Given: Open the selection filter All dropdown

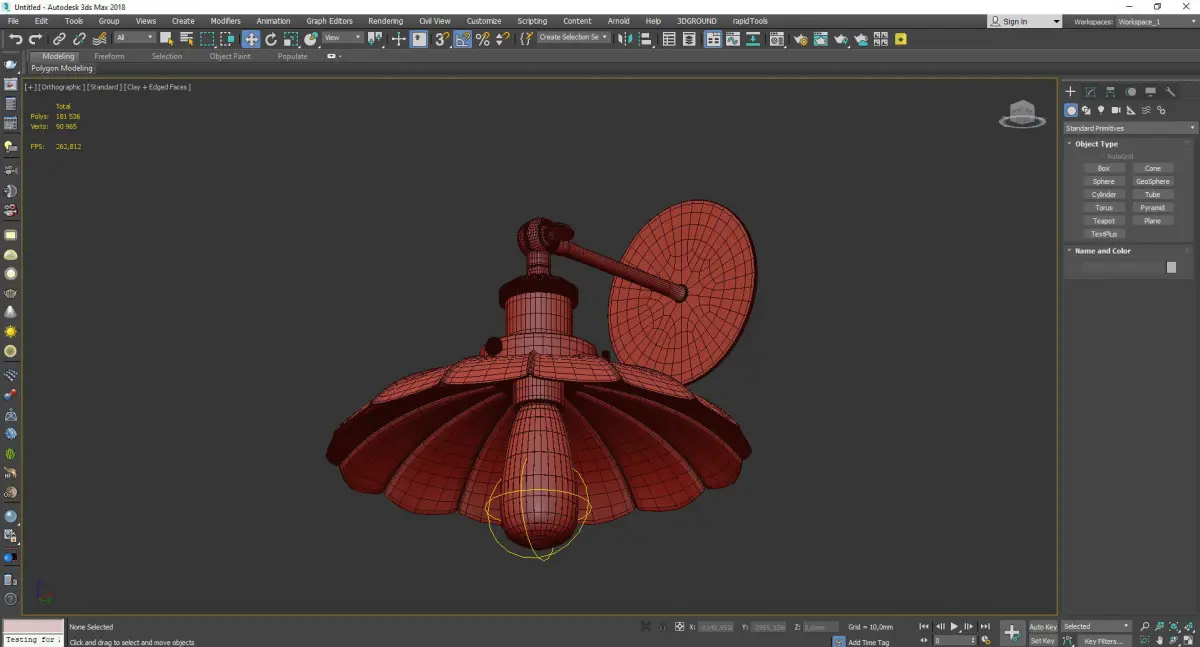Looking at the screenshot, I should 134,38.
